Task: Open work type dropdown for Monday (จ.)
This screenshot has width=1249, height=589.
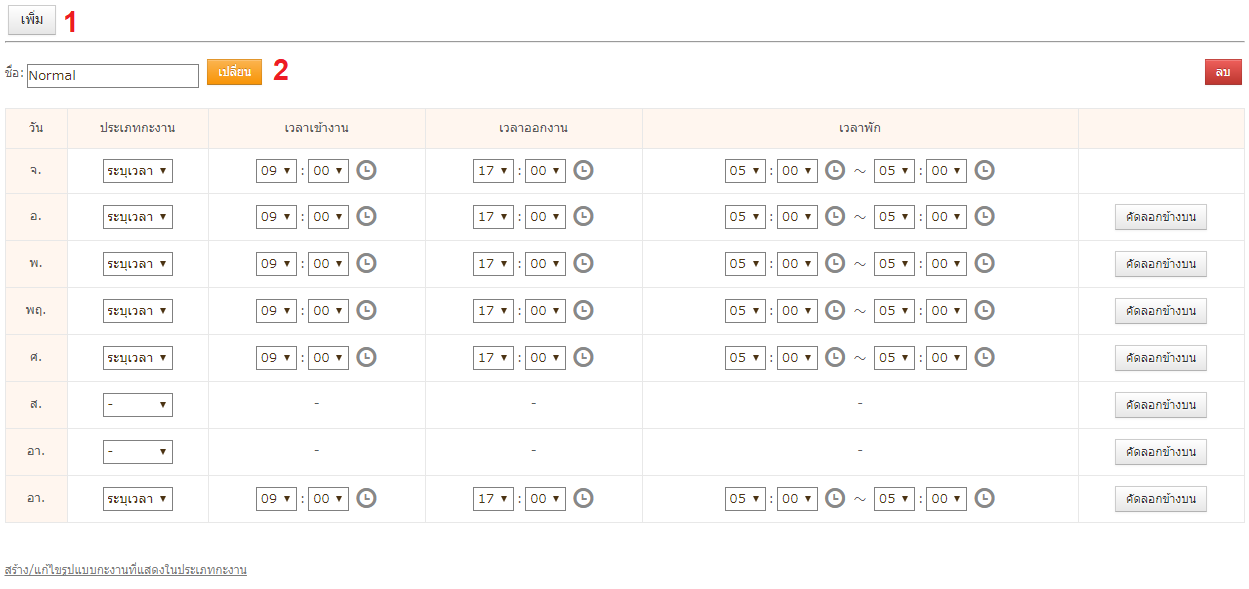Action: 138,171
